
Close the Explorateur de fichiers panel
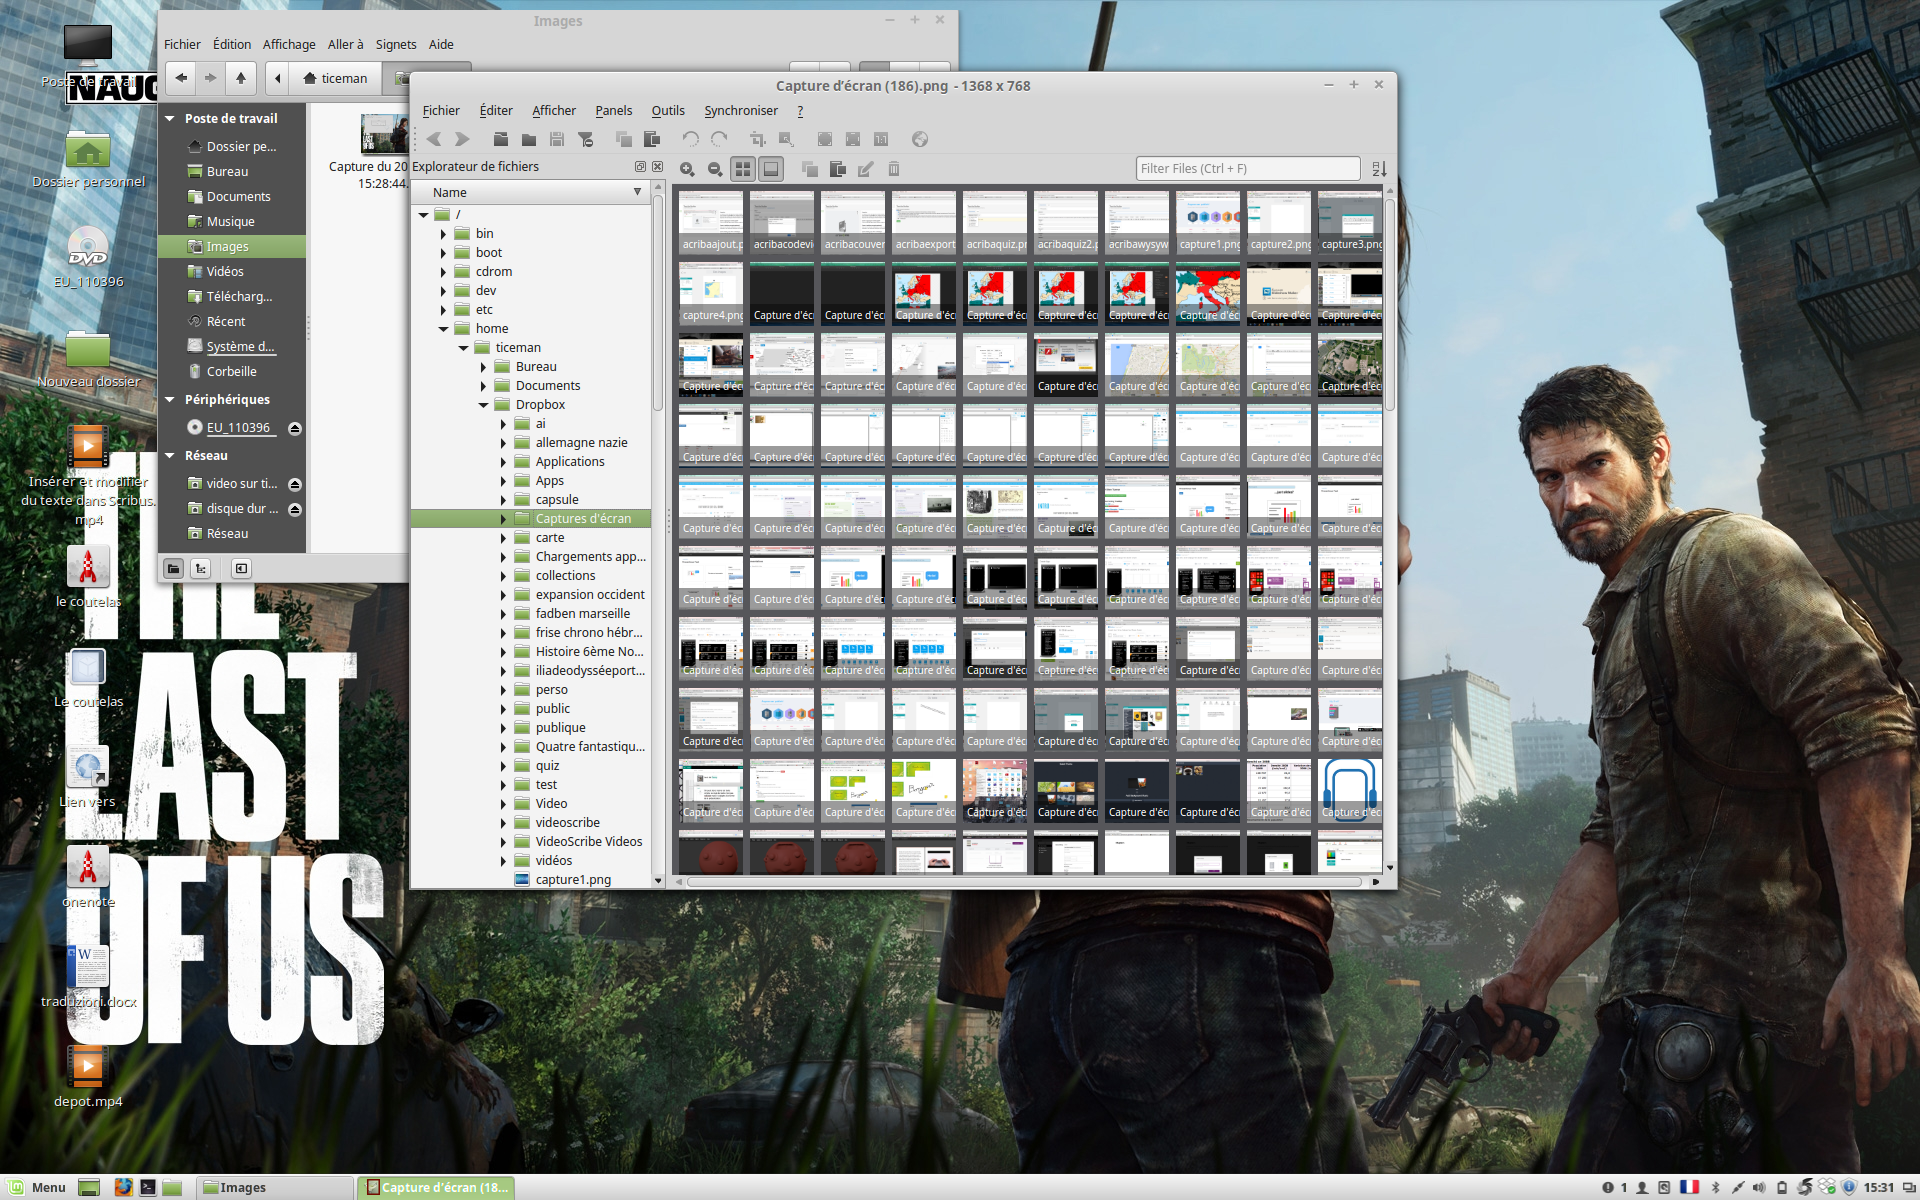(657, 167)
